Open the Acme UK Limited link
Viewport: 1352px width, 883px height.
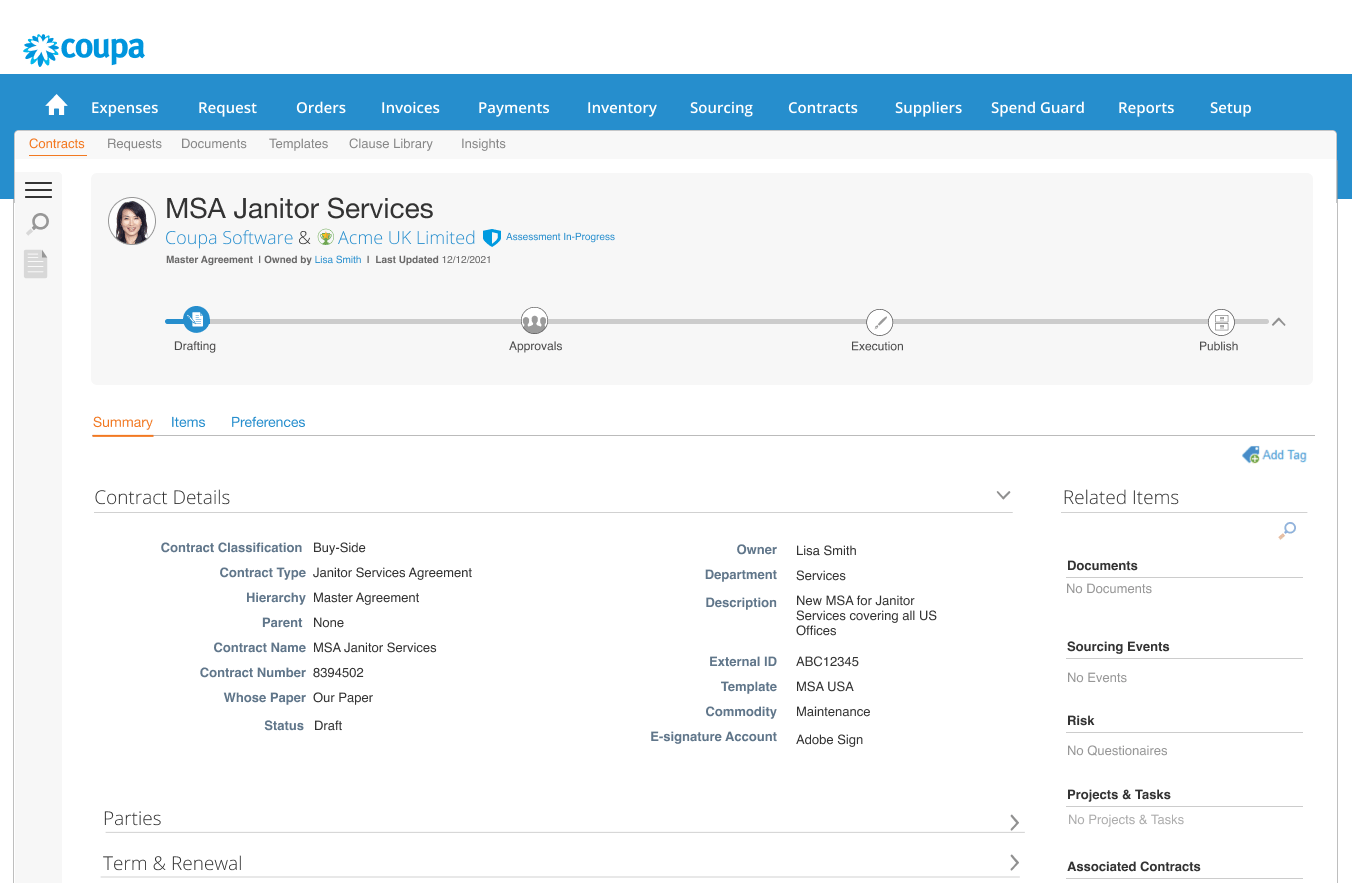click(x=407, y=238)
